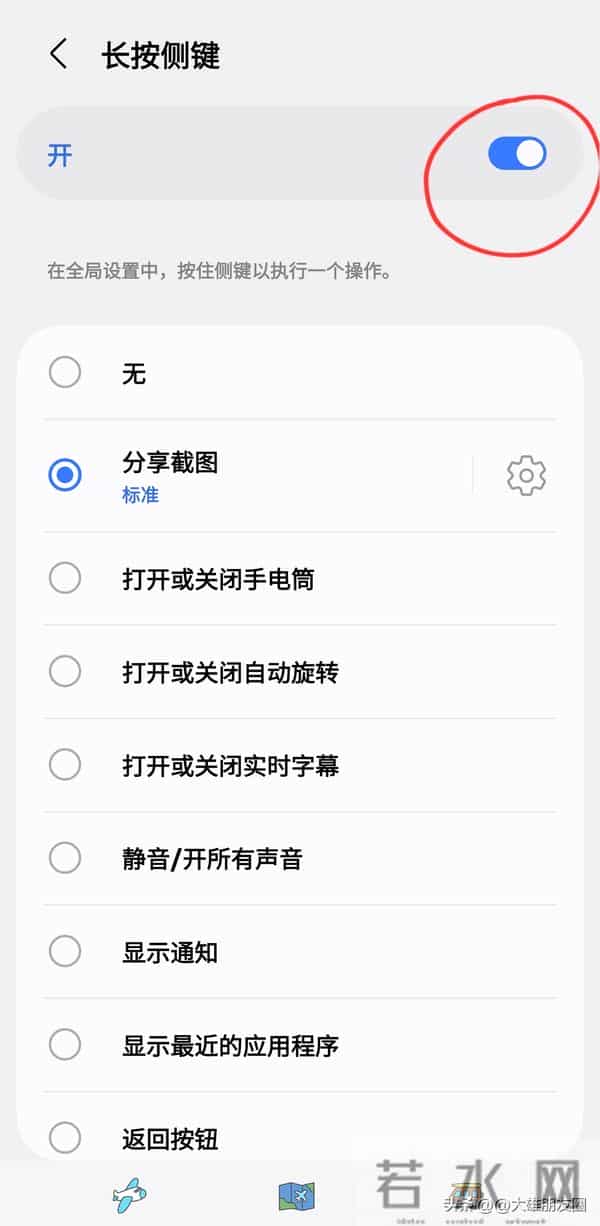Viewport: 600px width, 1226px height.
Task: Select the 无 option
Action: [x=64, y=371]
